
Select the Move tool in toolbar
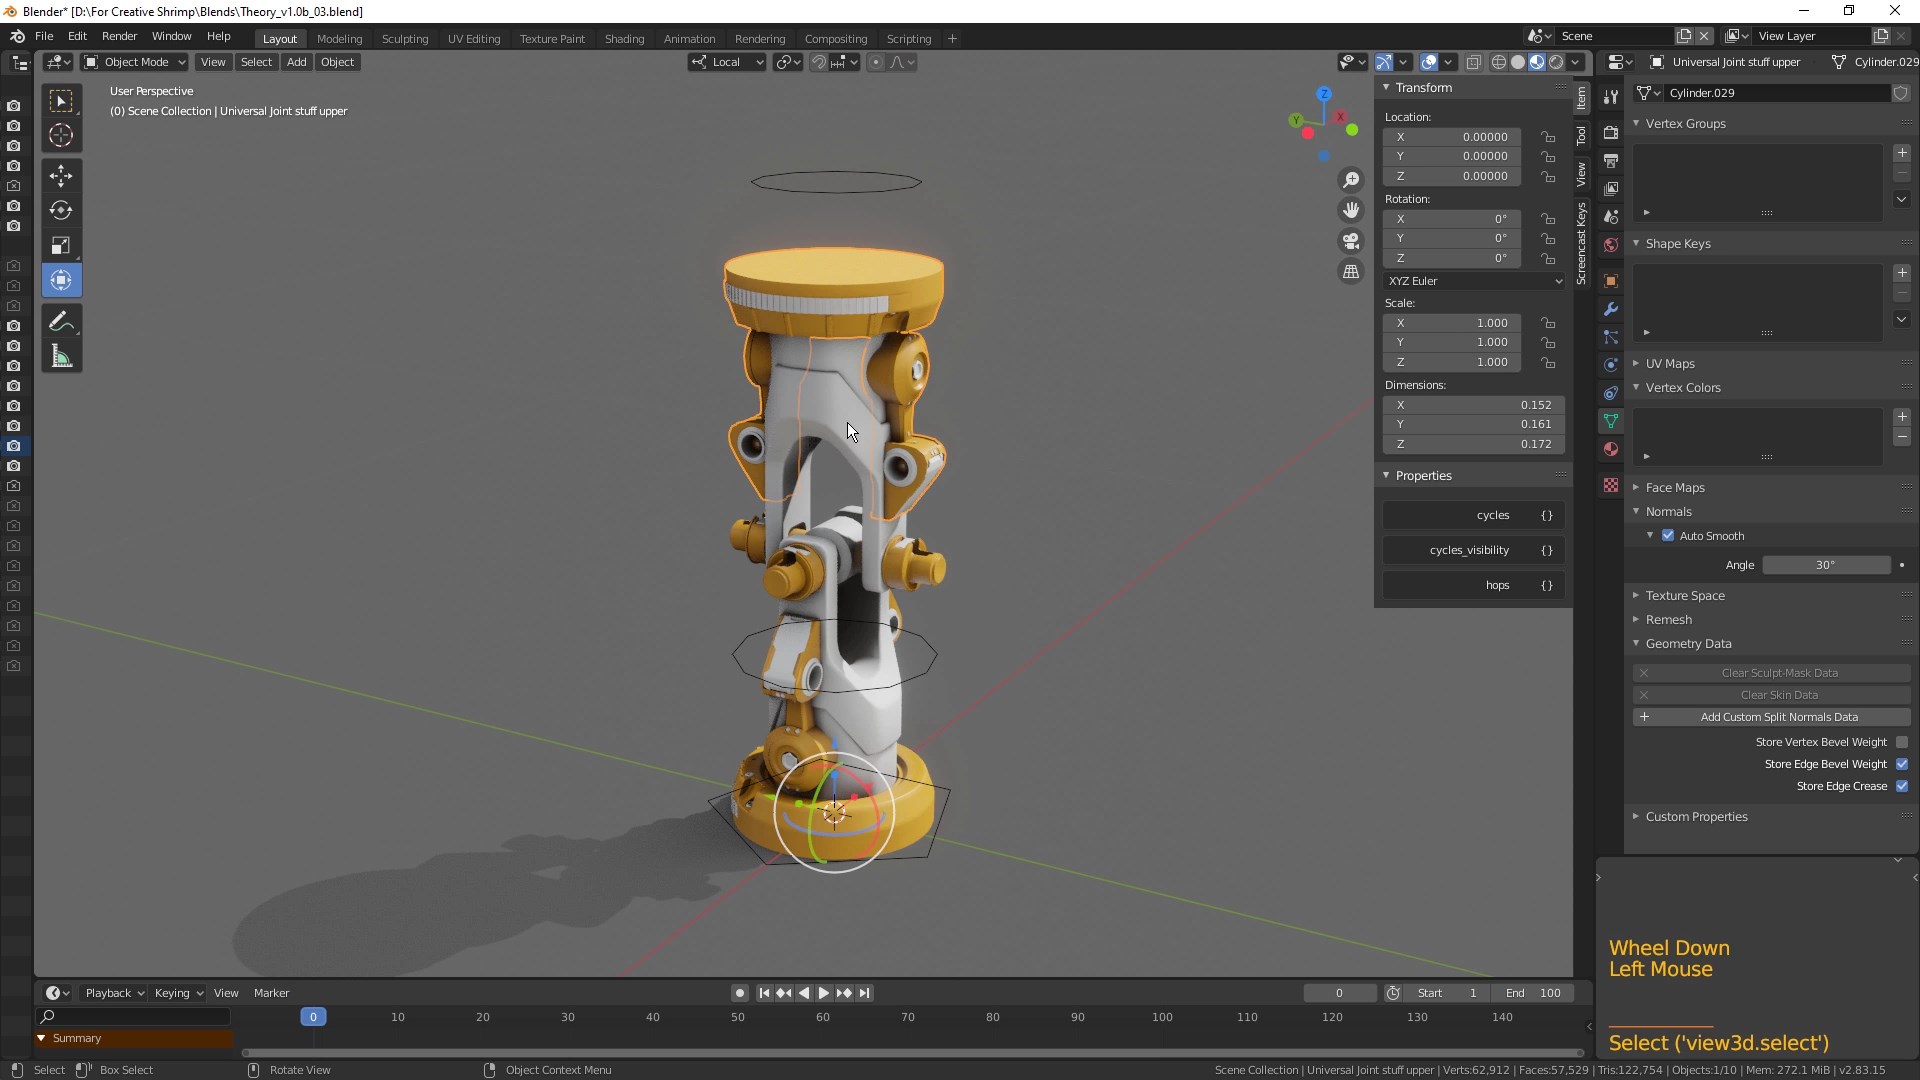point(61,176)
